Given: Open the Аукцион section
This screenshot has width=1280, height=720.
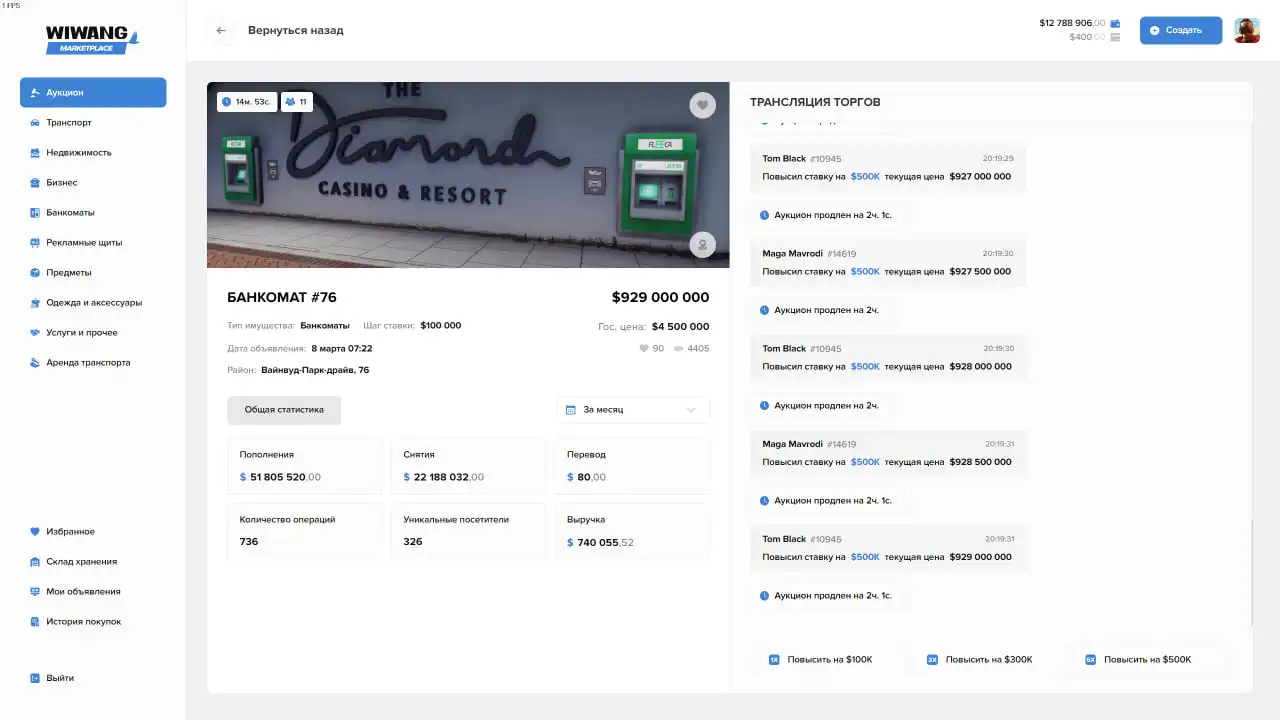Looking at the screenshot, I should click(x=93, y=93).
